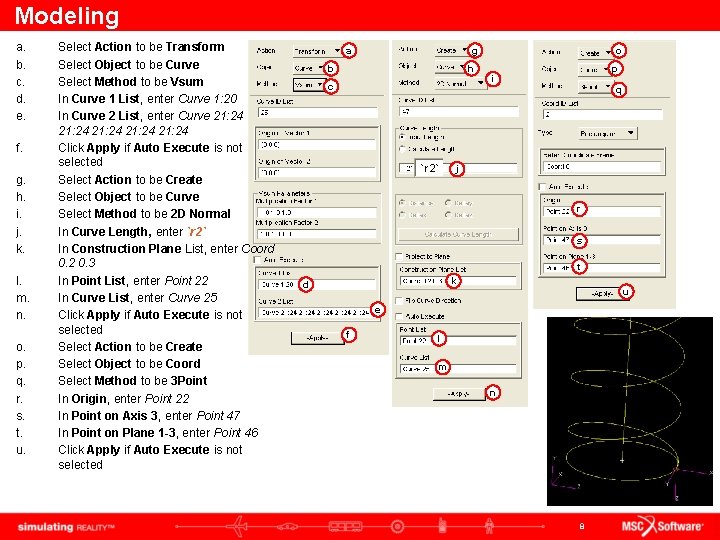This screenshot has height=540, width=720.
Task: Open the Object dropdown in the Transform panel
Action: [309, 68]
